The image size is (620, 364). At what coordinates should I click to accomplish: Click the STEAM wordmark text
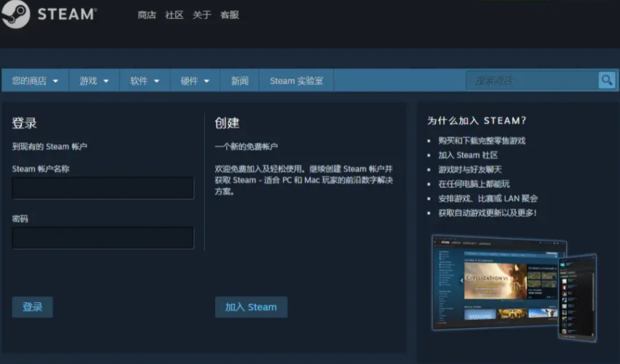click(x=66, y=15)
